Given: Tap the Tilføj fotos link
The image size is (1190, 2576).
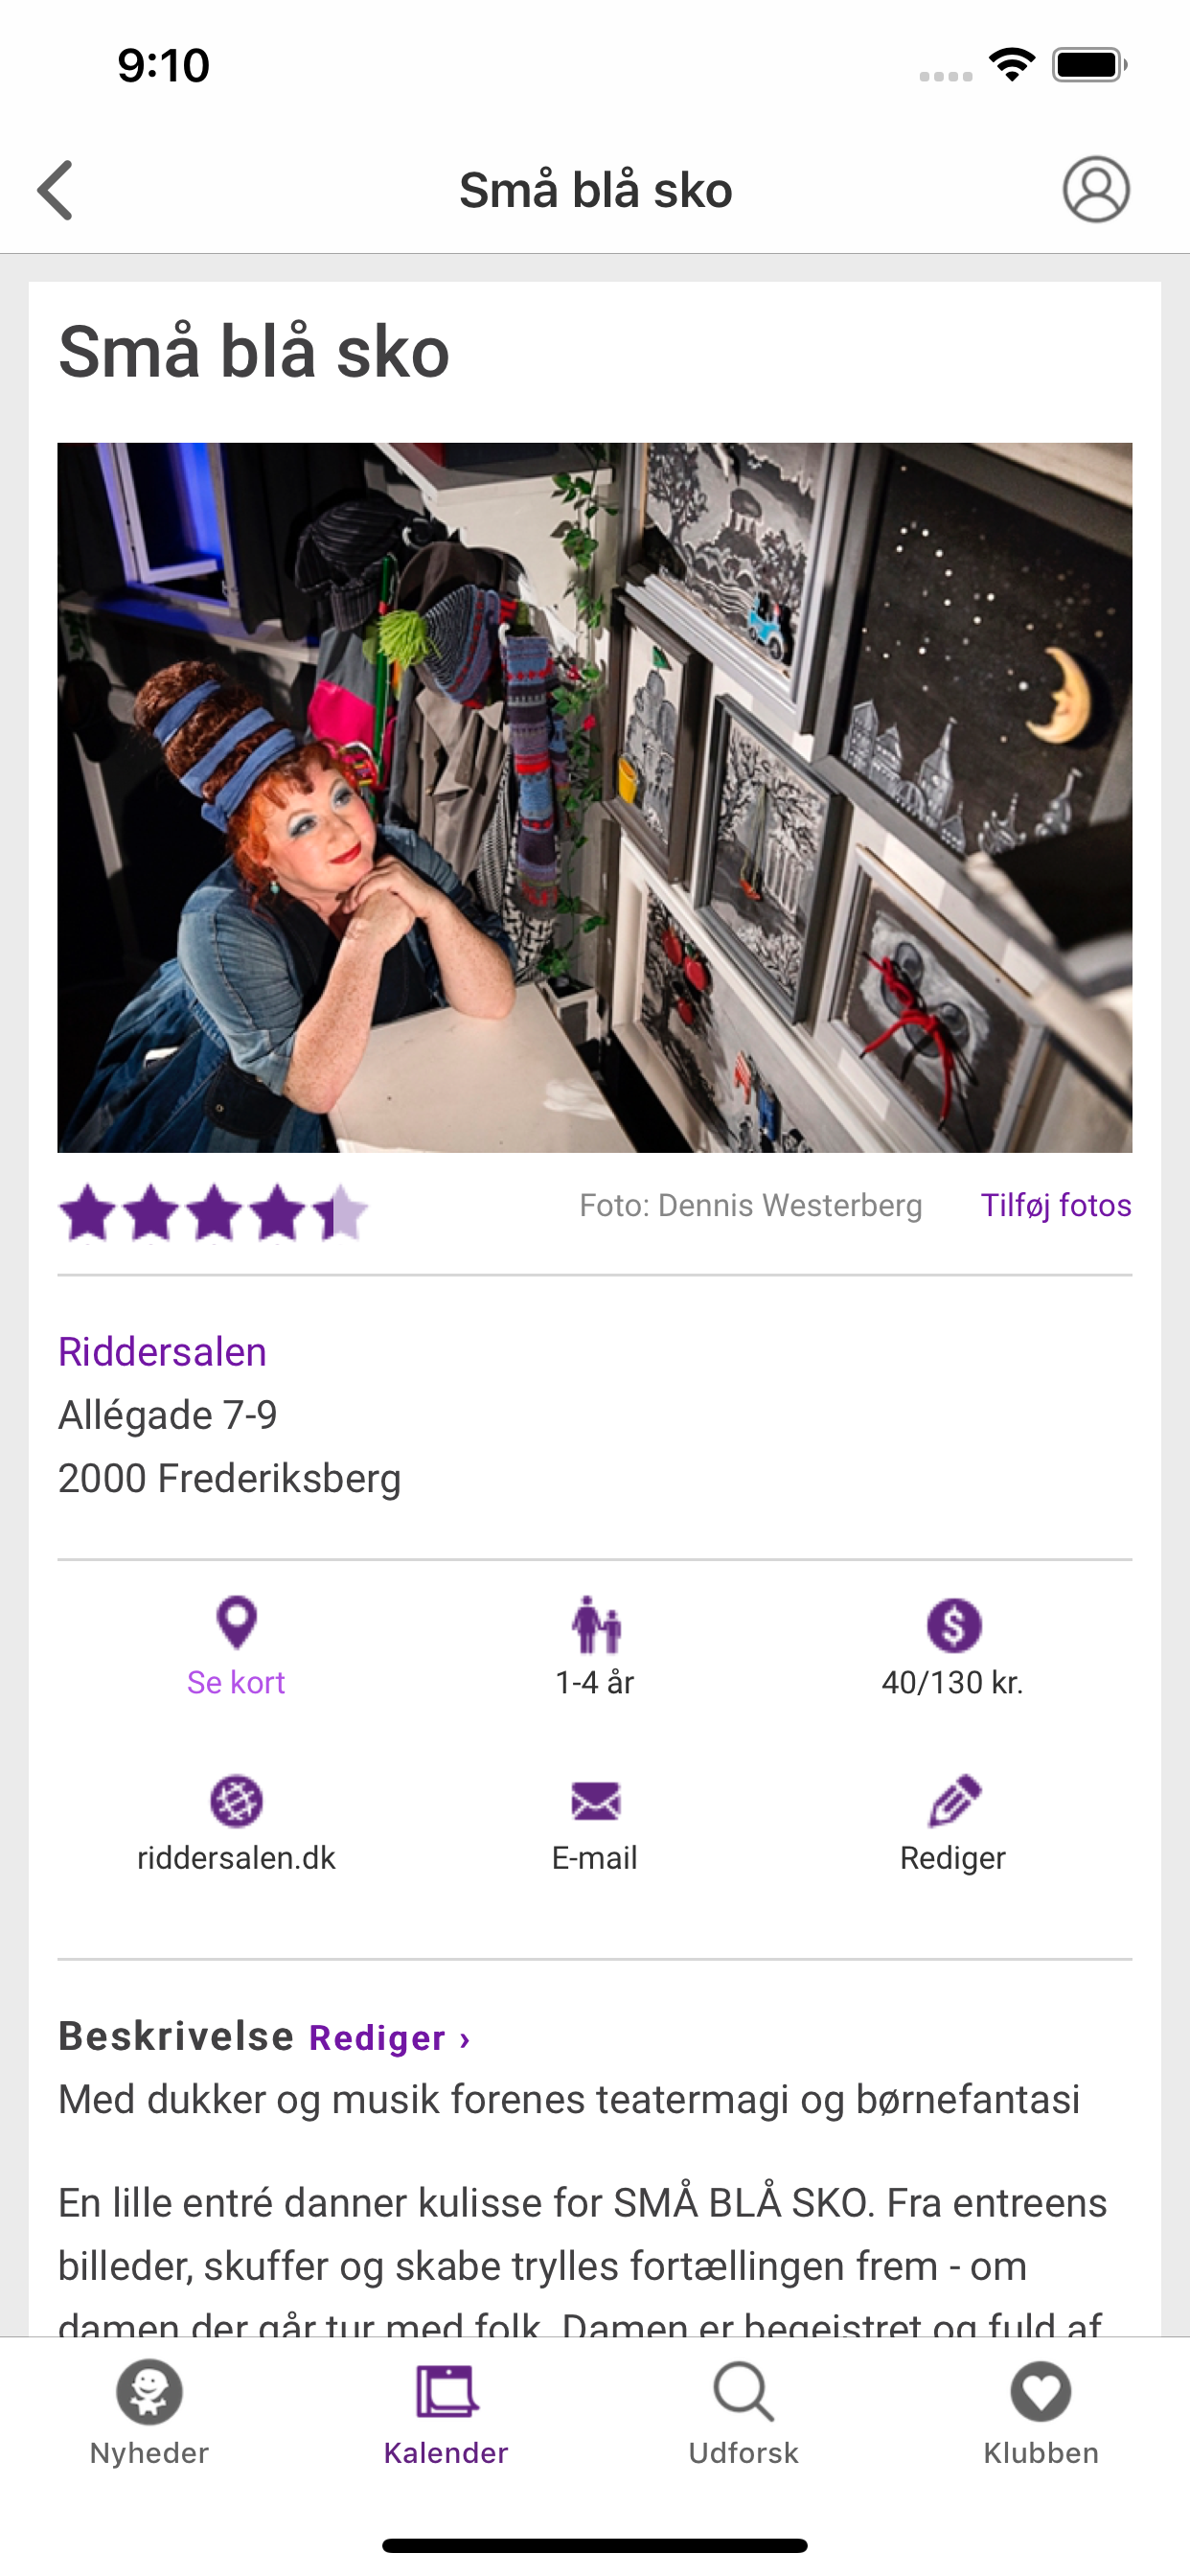Looking at the screenshot, I should click(x=1056, y=1205).
